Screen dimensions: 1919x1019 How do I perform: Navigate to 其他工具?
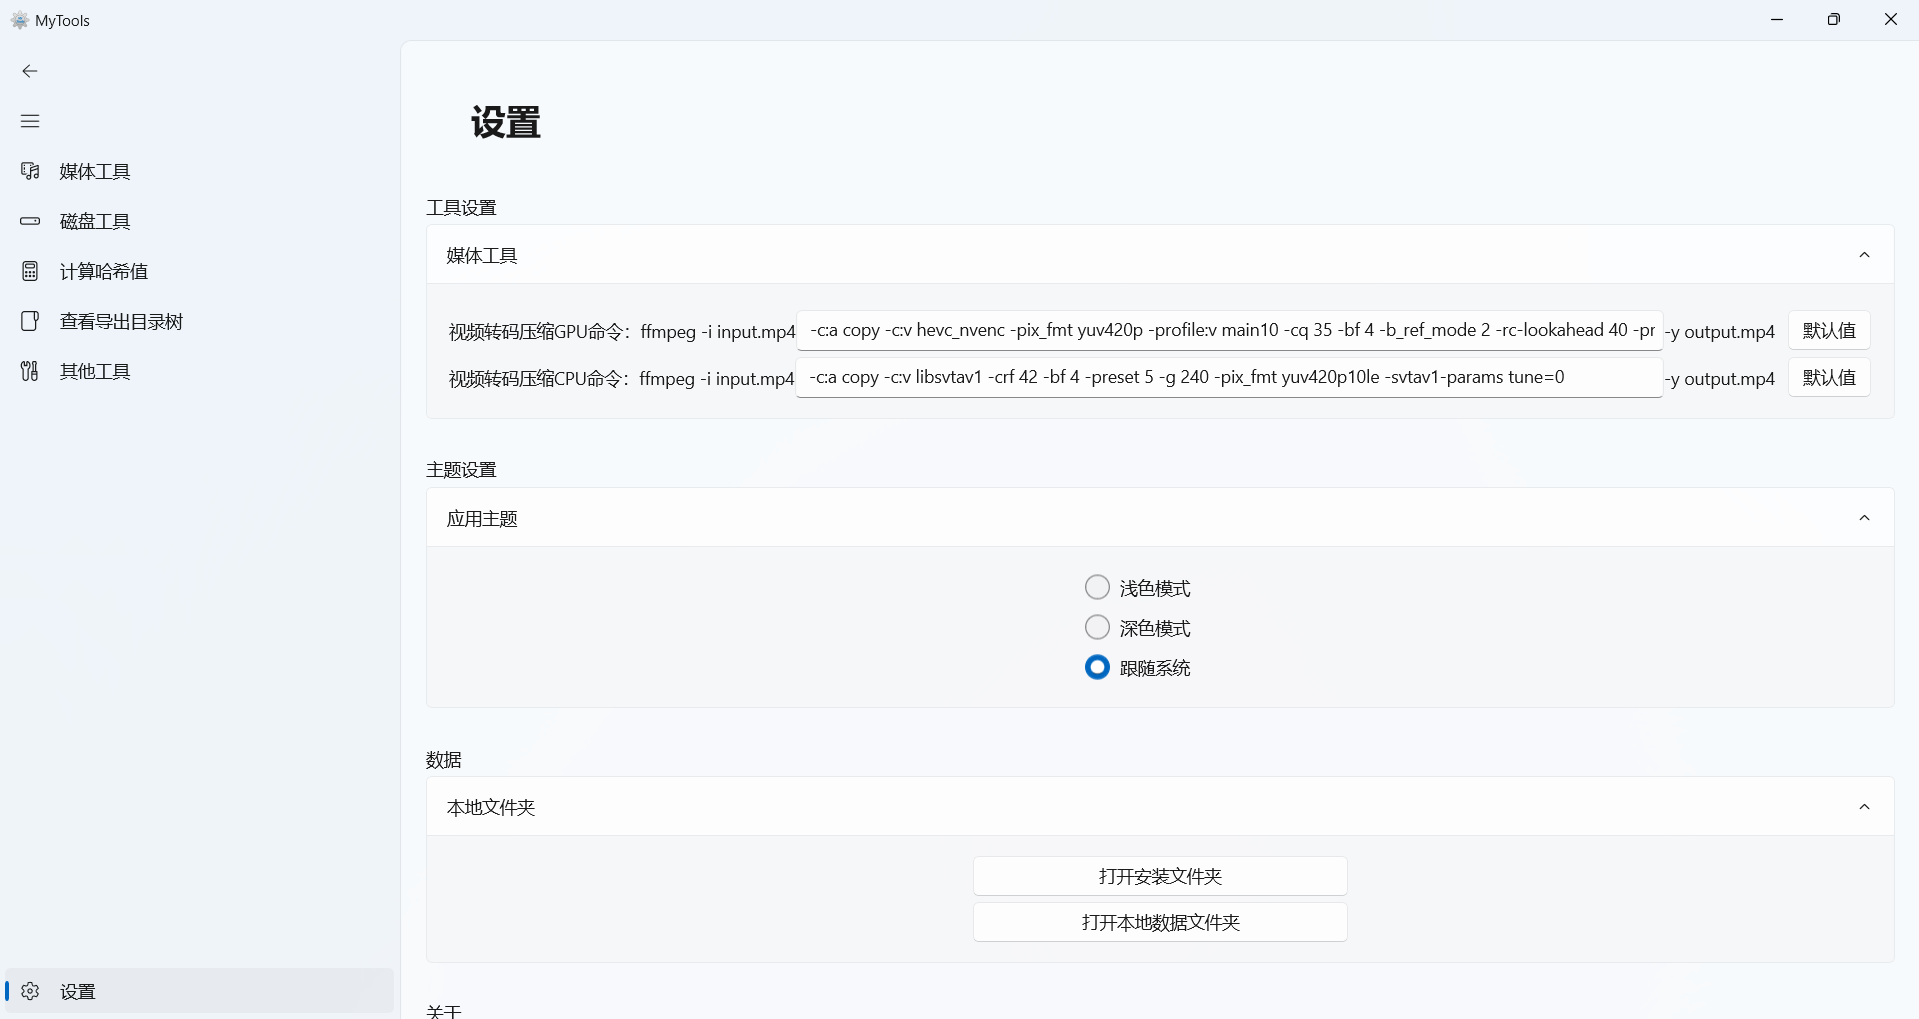pyautogui.click(x=199, y=371)
